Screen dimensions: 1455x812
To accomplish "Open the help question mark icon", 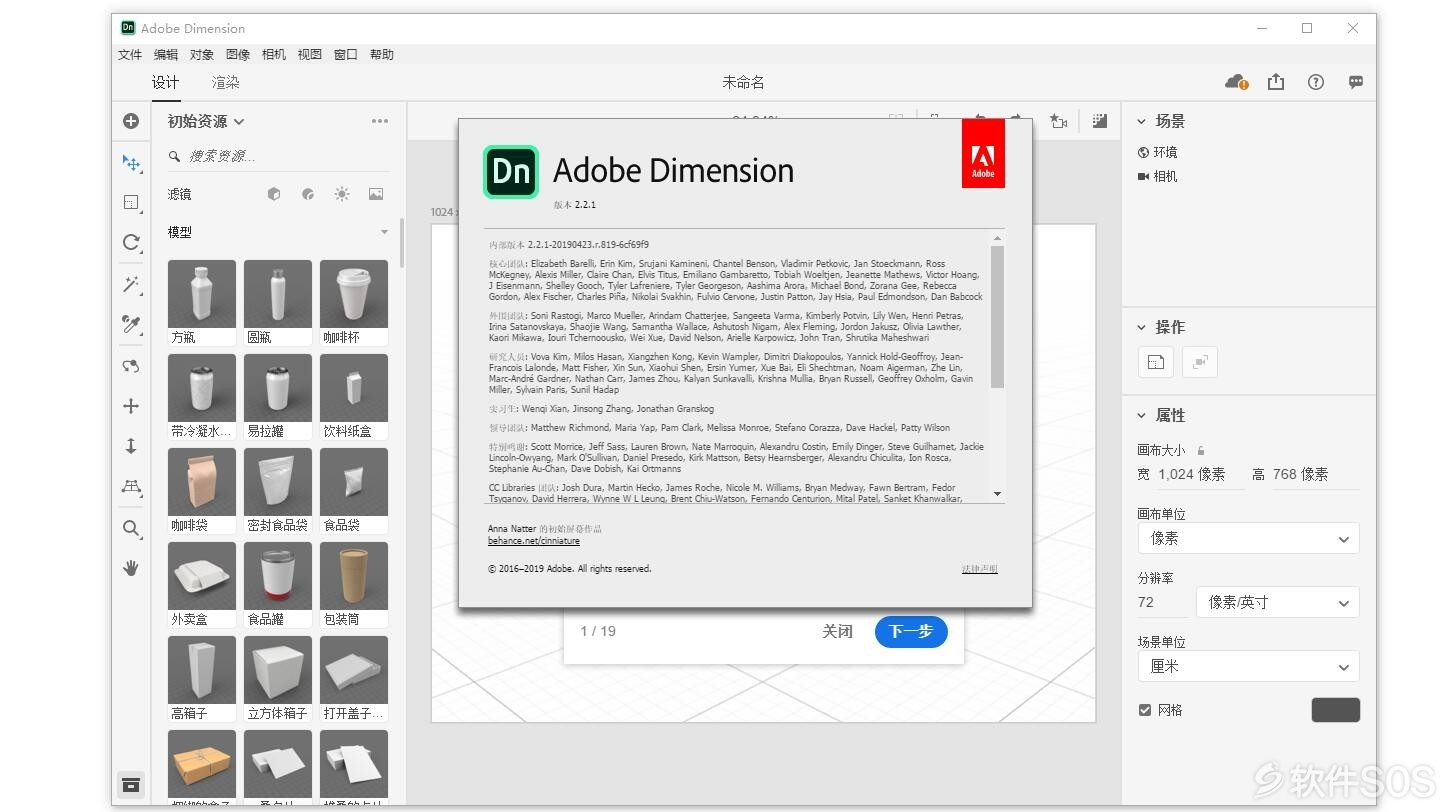I will click(1316, 82).
